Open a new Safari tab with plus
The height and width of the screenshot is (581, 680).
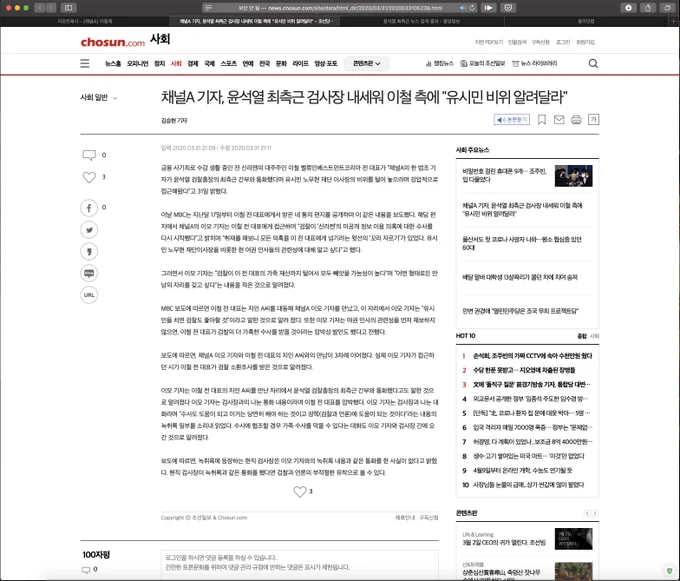673,21
